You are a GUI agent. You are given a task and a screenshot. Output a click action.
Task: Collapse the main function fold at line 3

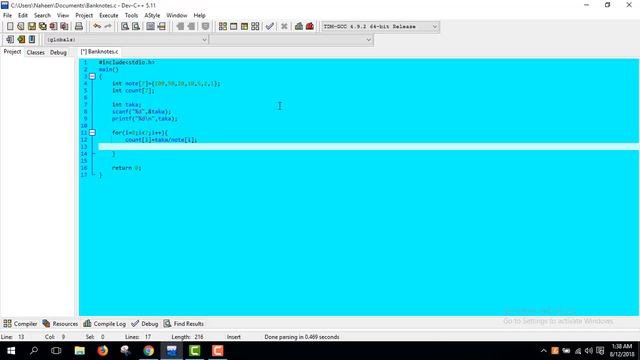92,76
